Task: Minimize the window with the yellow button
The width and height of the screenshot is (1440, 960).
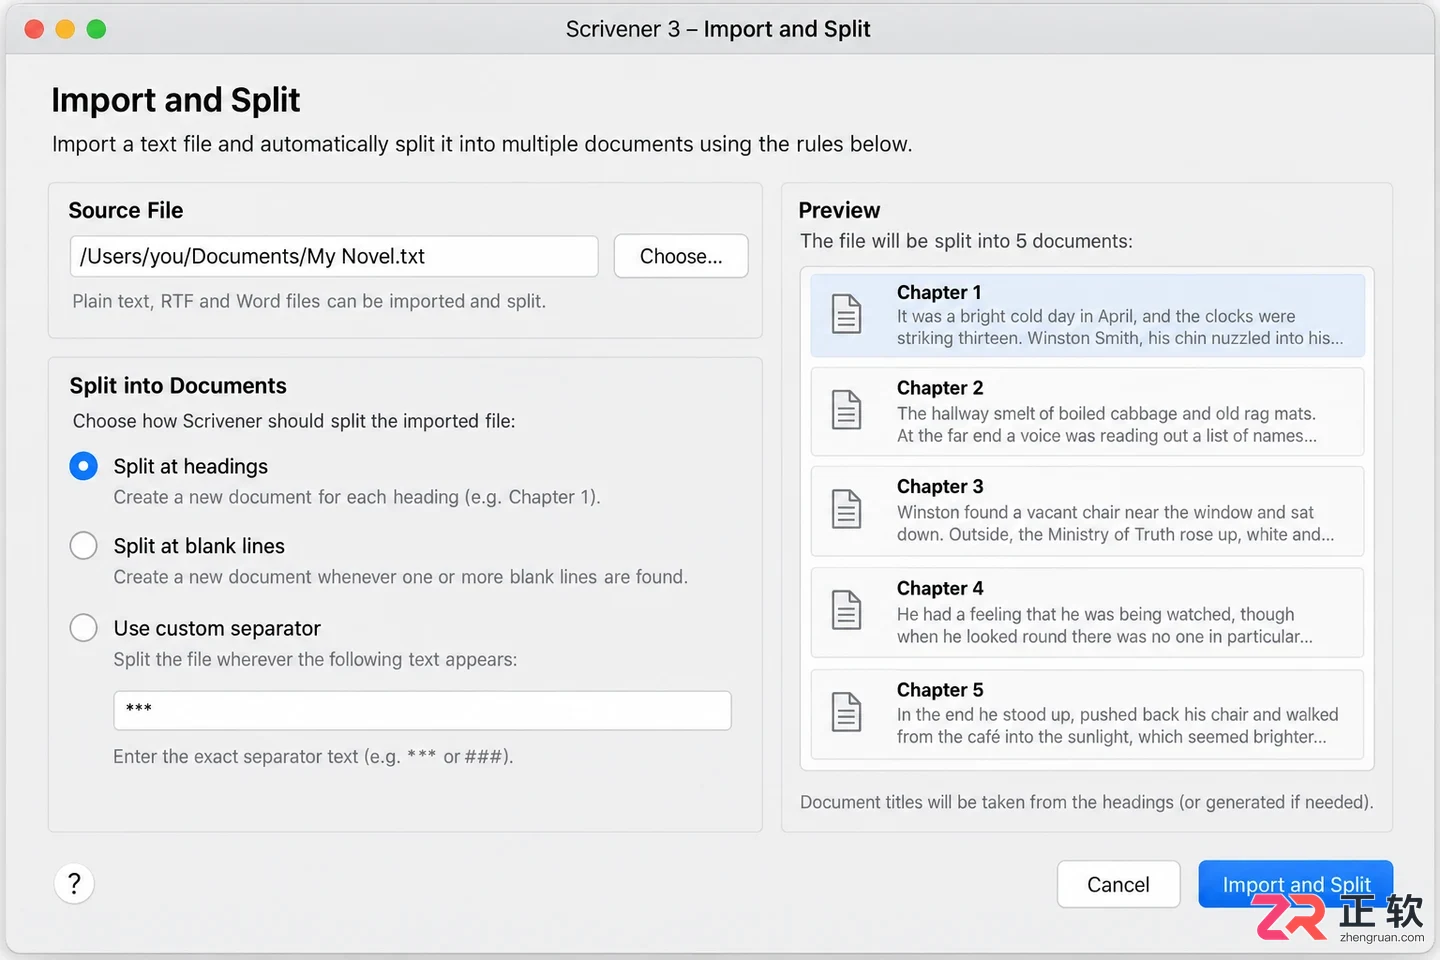Action: click(x=65, y=29)
